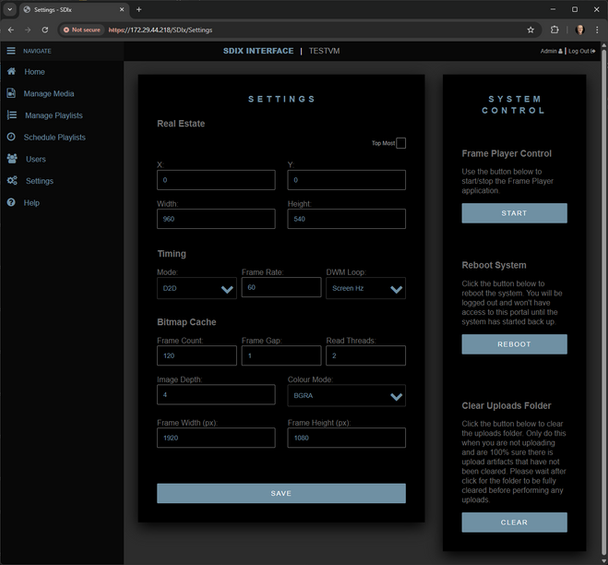Click the Users group icon
The height and width of the screenshot is (565, 608).
pos(12,159)
